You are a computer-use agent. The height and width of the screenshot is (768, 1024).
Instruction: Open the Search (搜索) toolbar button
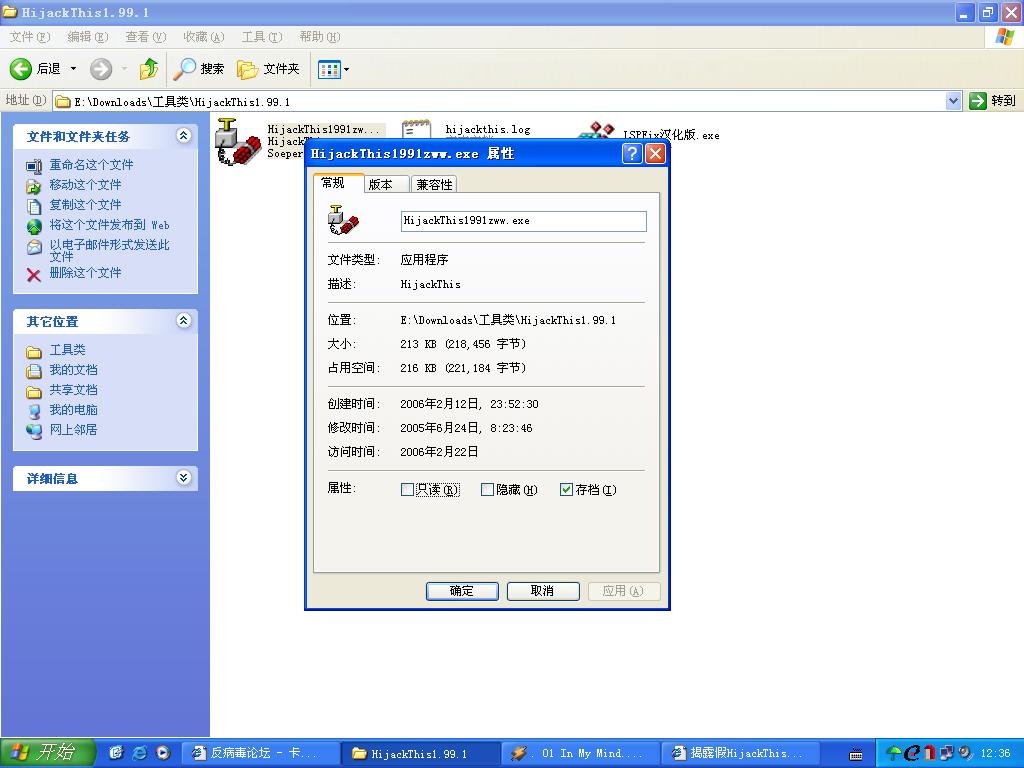coord(199,69)
